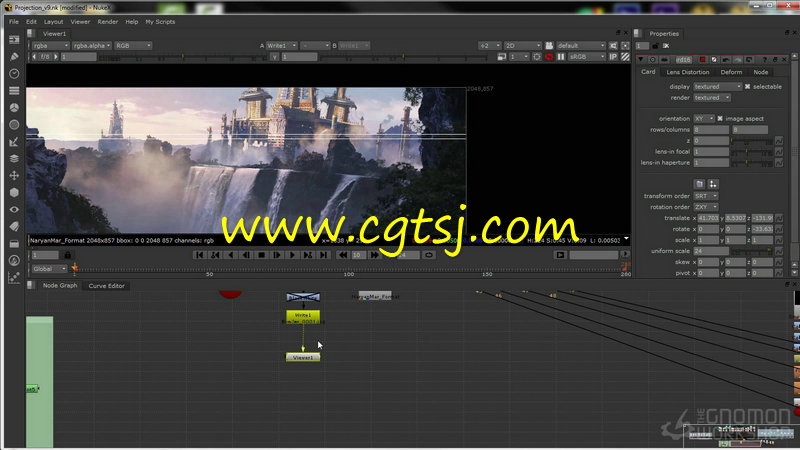
Task: Click the red color tile in the node properties header
Action: pyautogui.click(x=703, y=60)
